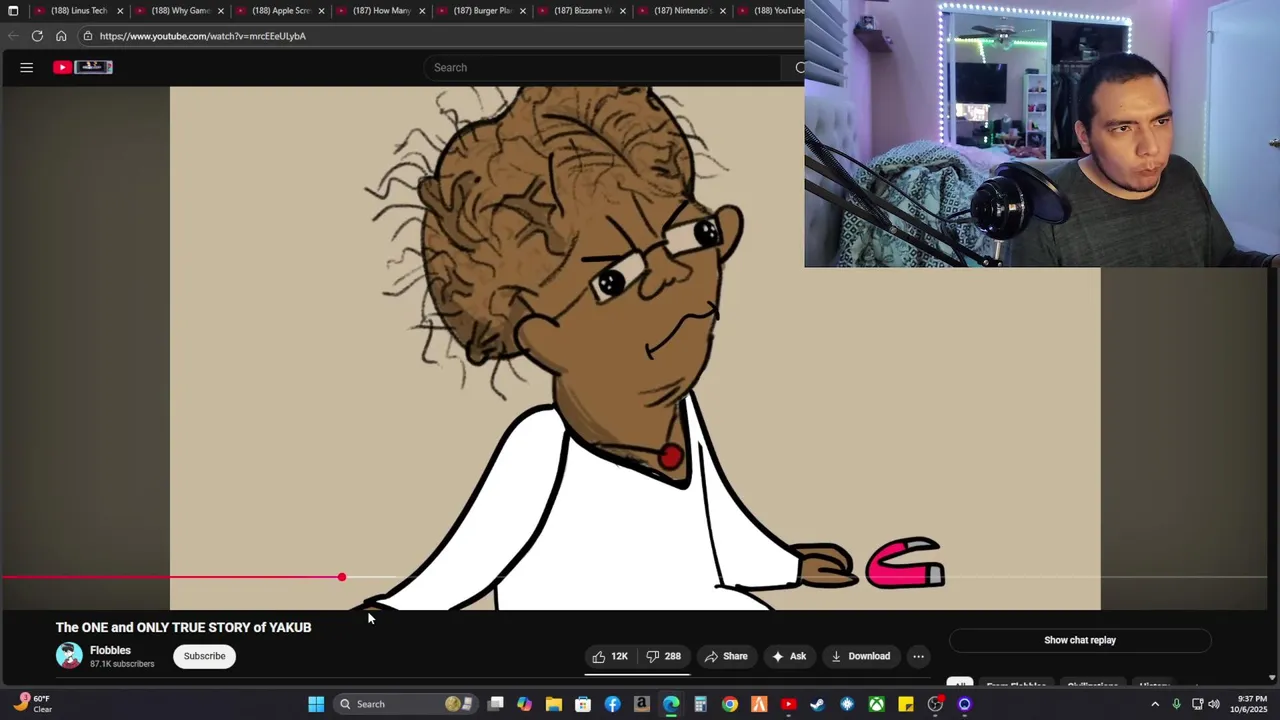Switch to Microsoft Edge in taskbar
Viewport: 1280px width, 720px height.
[x=671, y=704]
